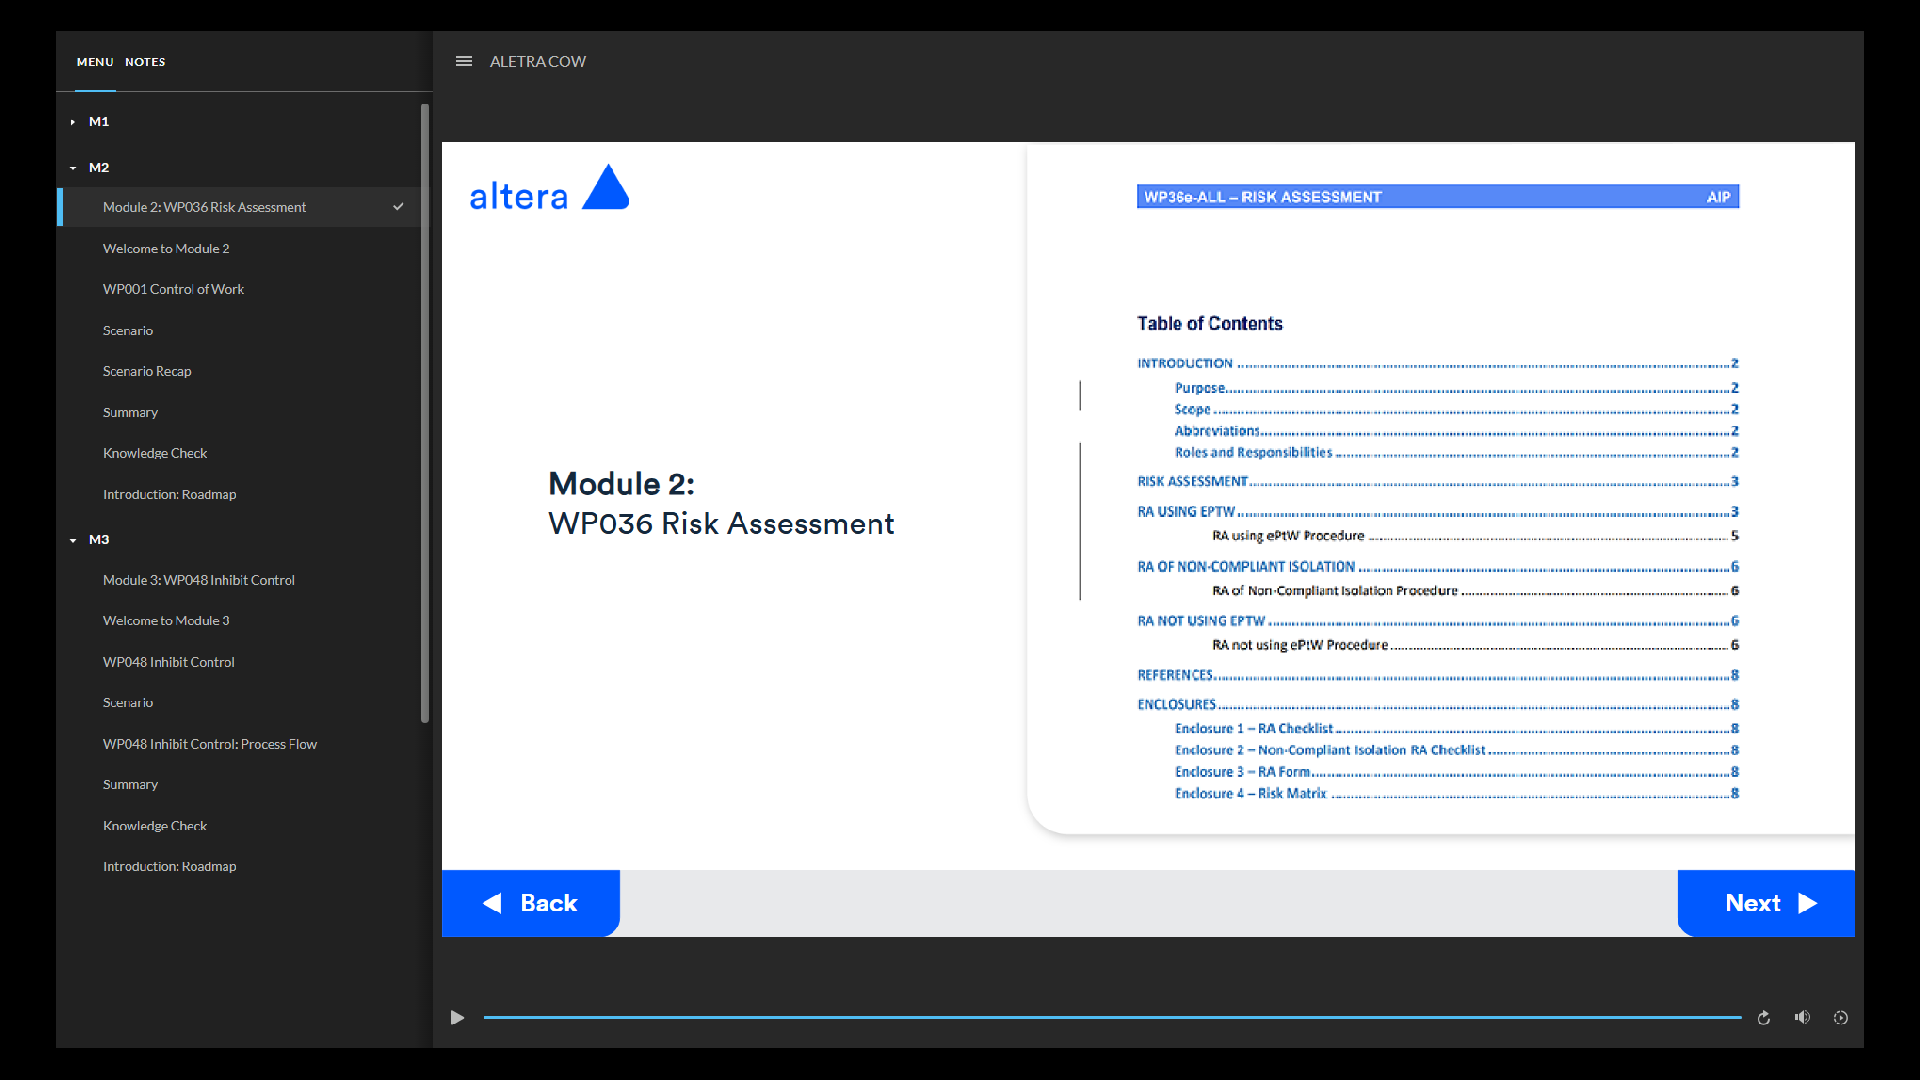Mute audio with the volume icon
Image resolution: width=1920 pixels, height=1080 pixels.
[x=1802, y=1017]
